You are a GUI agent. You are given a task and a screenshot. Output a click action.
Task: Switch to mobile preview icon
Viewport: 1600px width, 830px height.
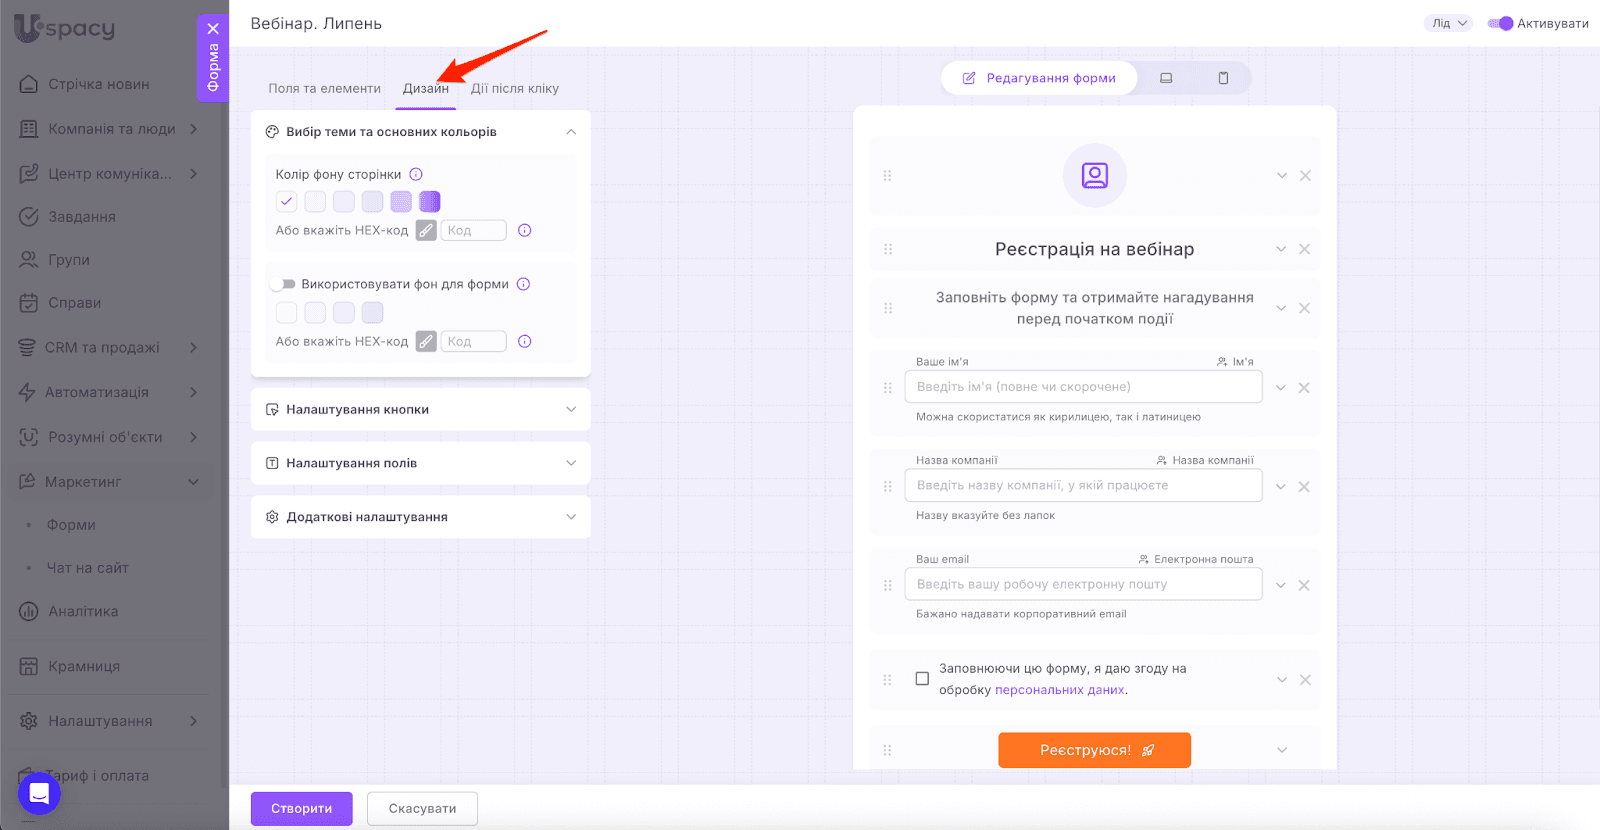(1223, 78)
